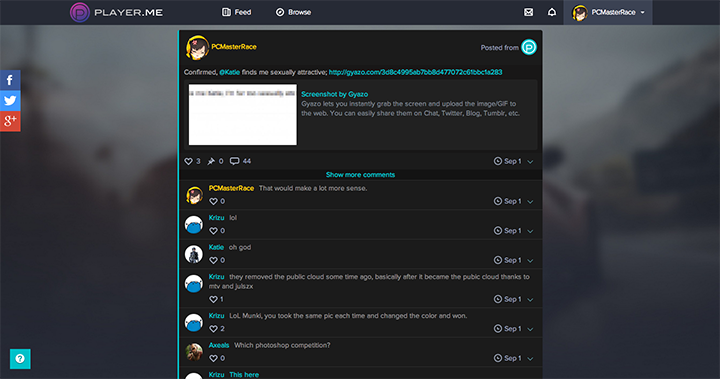Viewport: 720px width, 379px height.
Task: Open the Gyazo screenshot thumbnail
Action: click(x=242, y=114)
